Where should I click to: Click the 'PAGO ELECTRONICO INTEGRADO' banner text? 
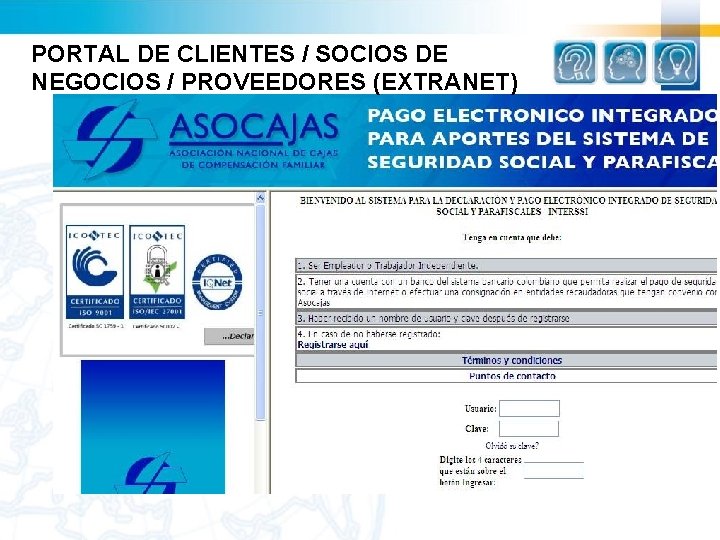pos(542,115)
